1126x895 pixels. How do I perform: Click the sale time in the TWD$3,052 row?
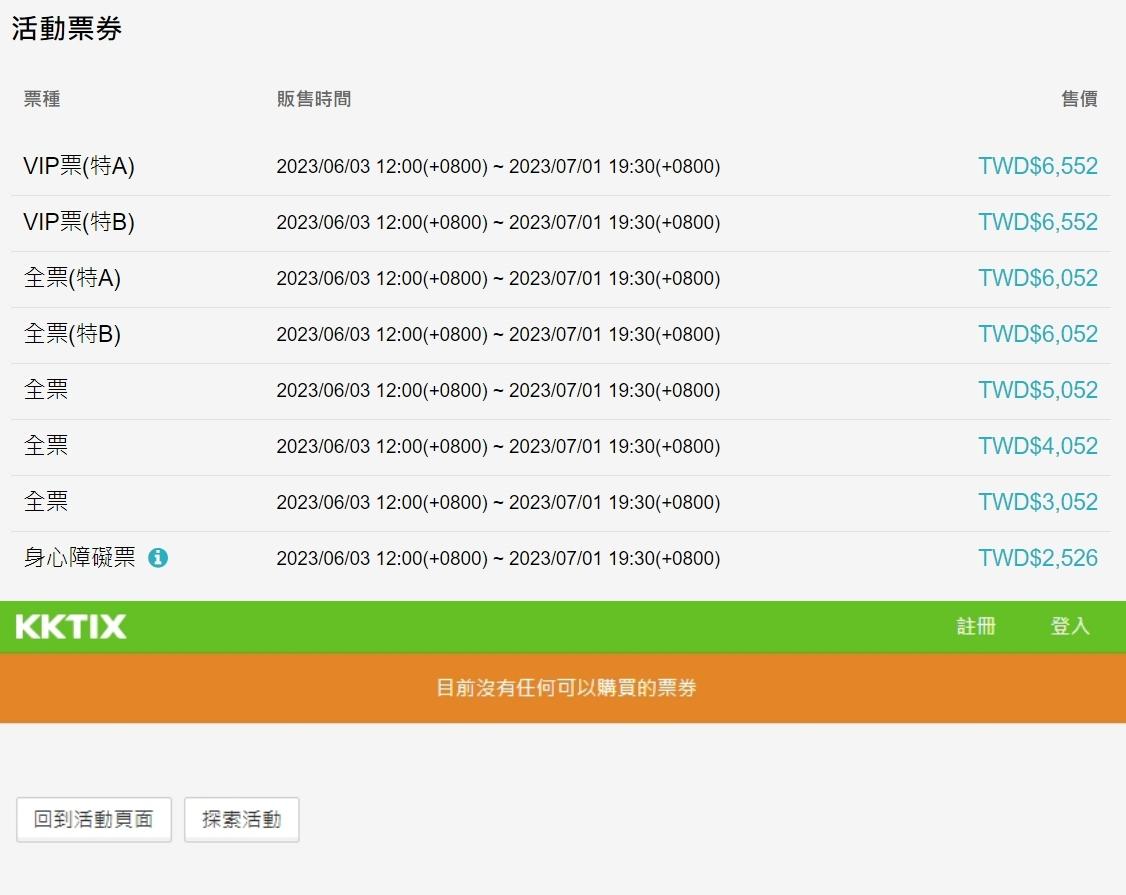[x=498, y=503]
